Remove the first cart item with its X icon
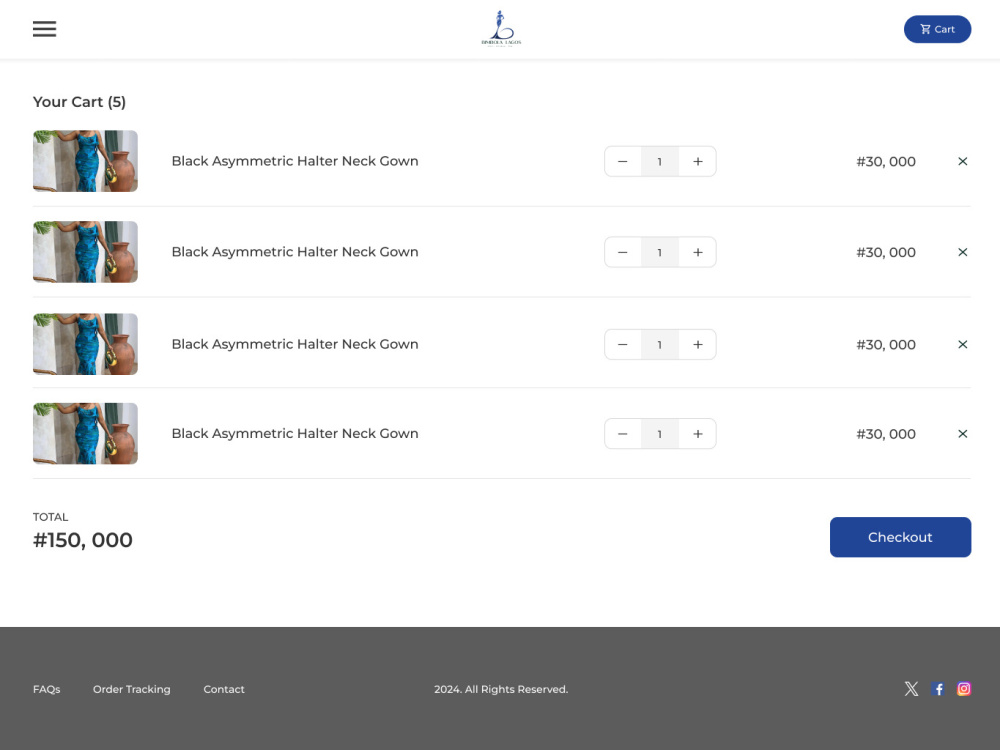The height and width of the screenshot is (750, 1000). (x=962, y=161)
